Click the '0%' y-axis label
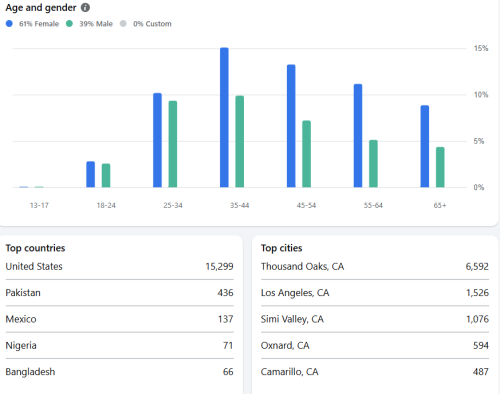 click(479, 187)
